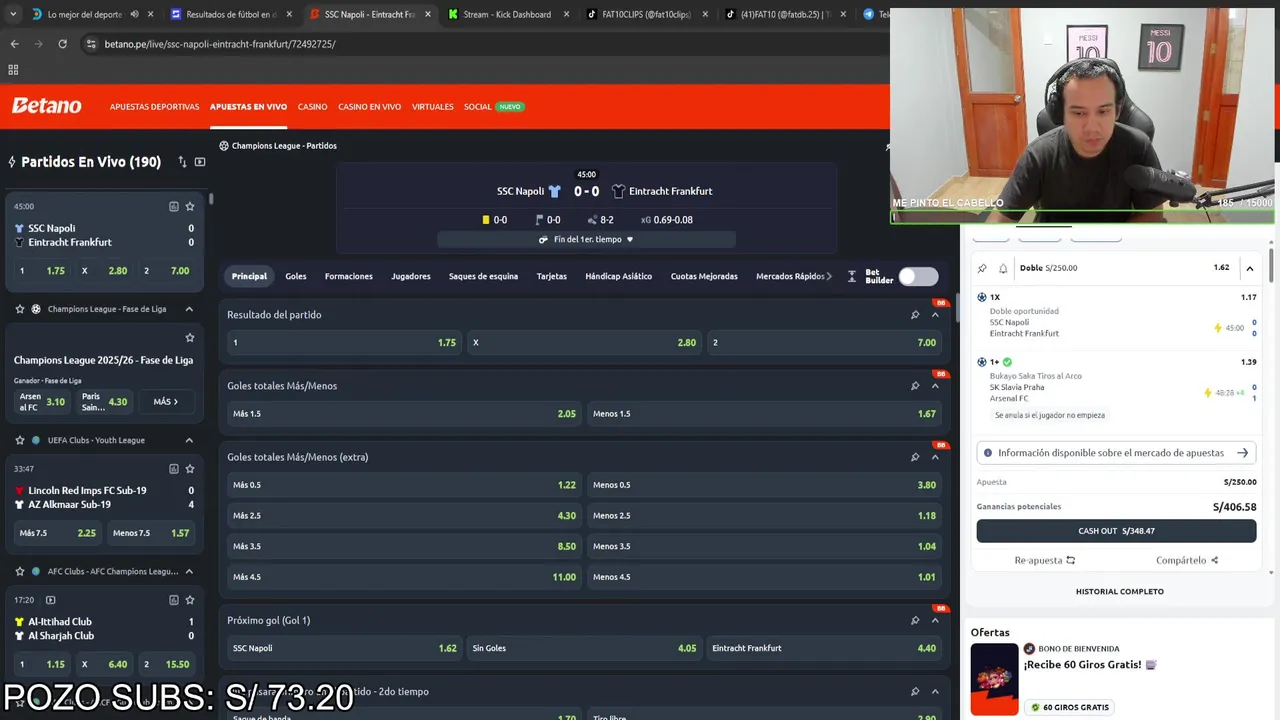Switch to the Hándicap Asiático tab
This screenshot has height=720, width=1280.
click(x=618, y=276)
